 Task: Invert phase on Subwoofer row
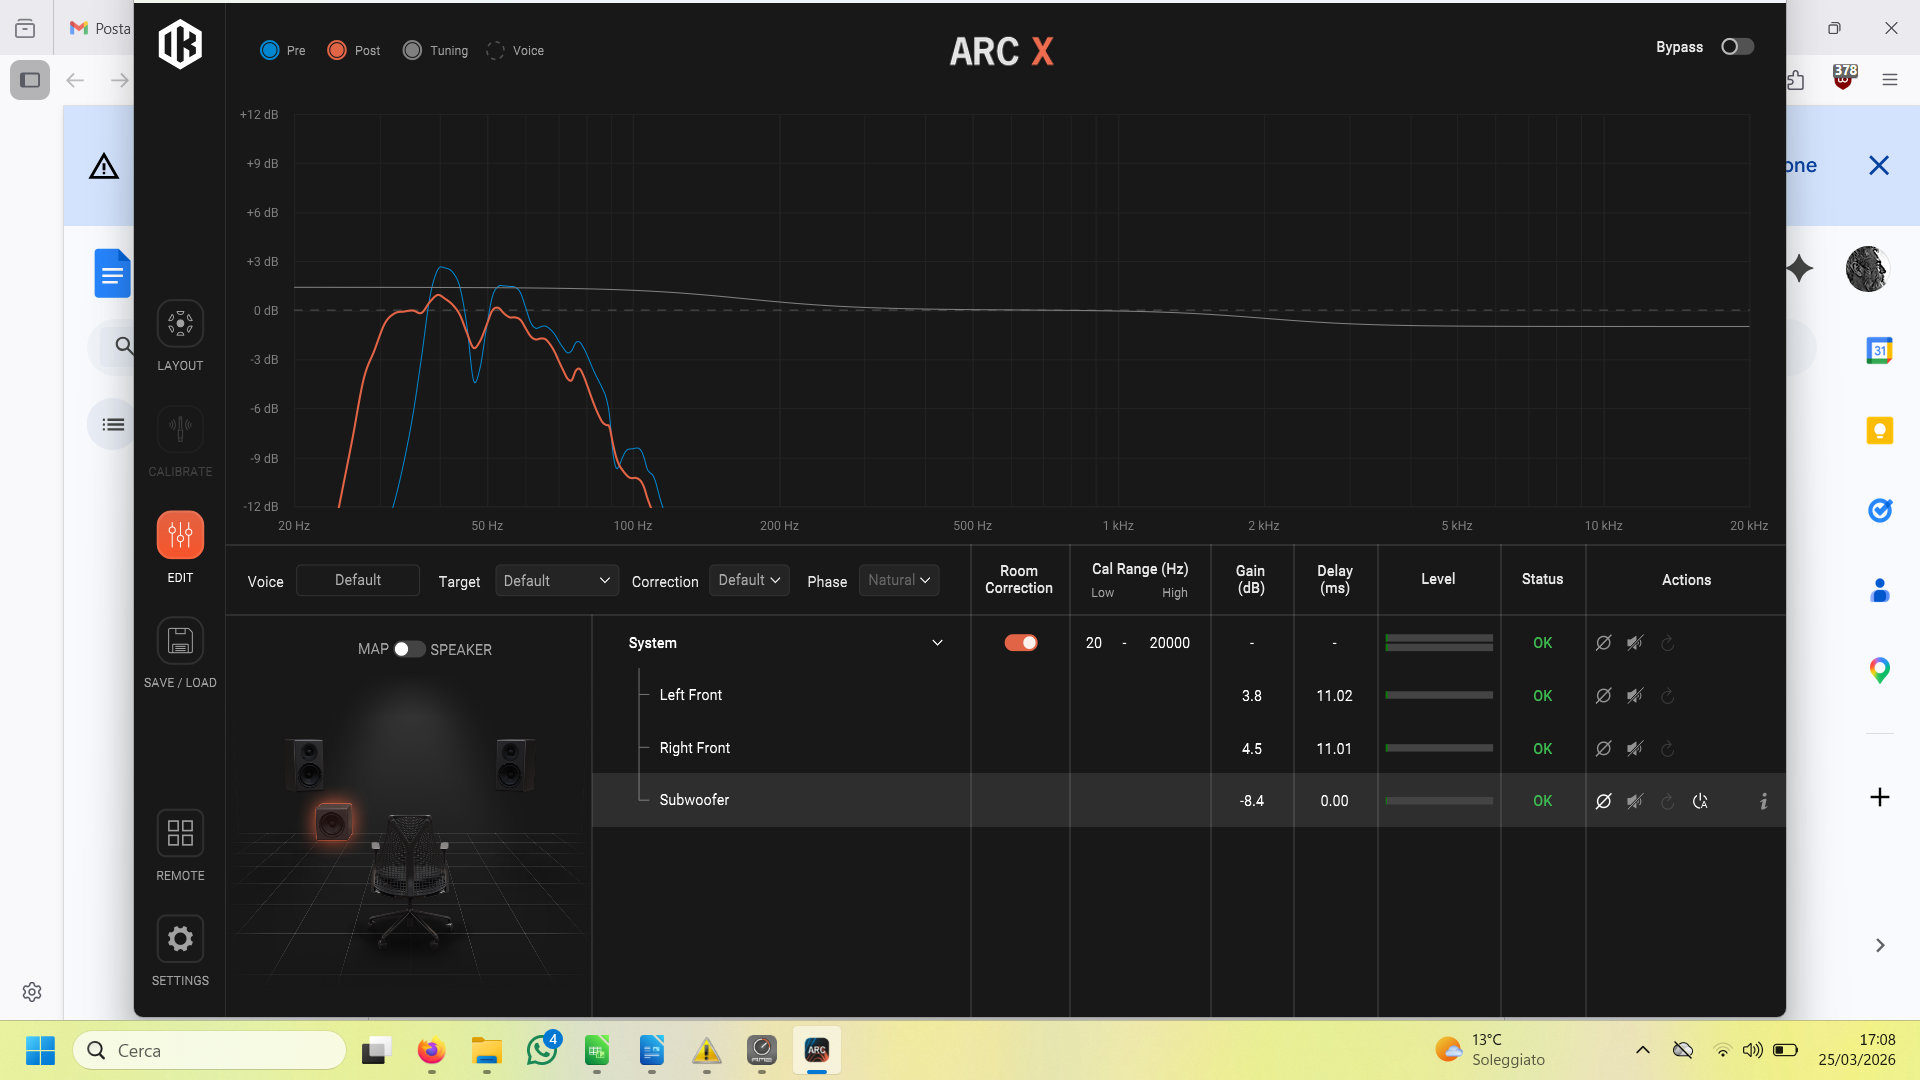pyautogui.click(x=1603, y=801)
